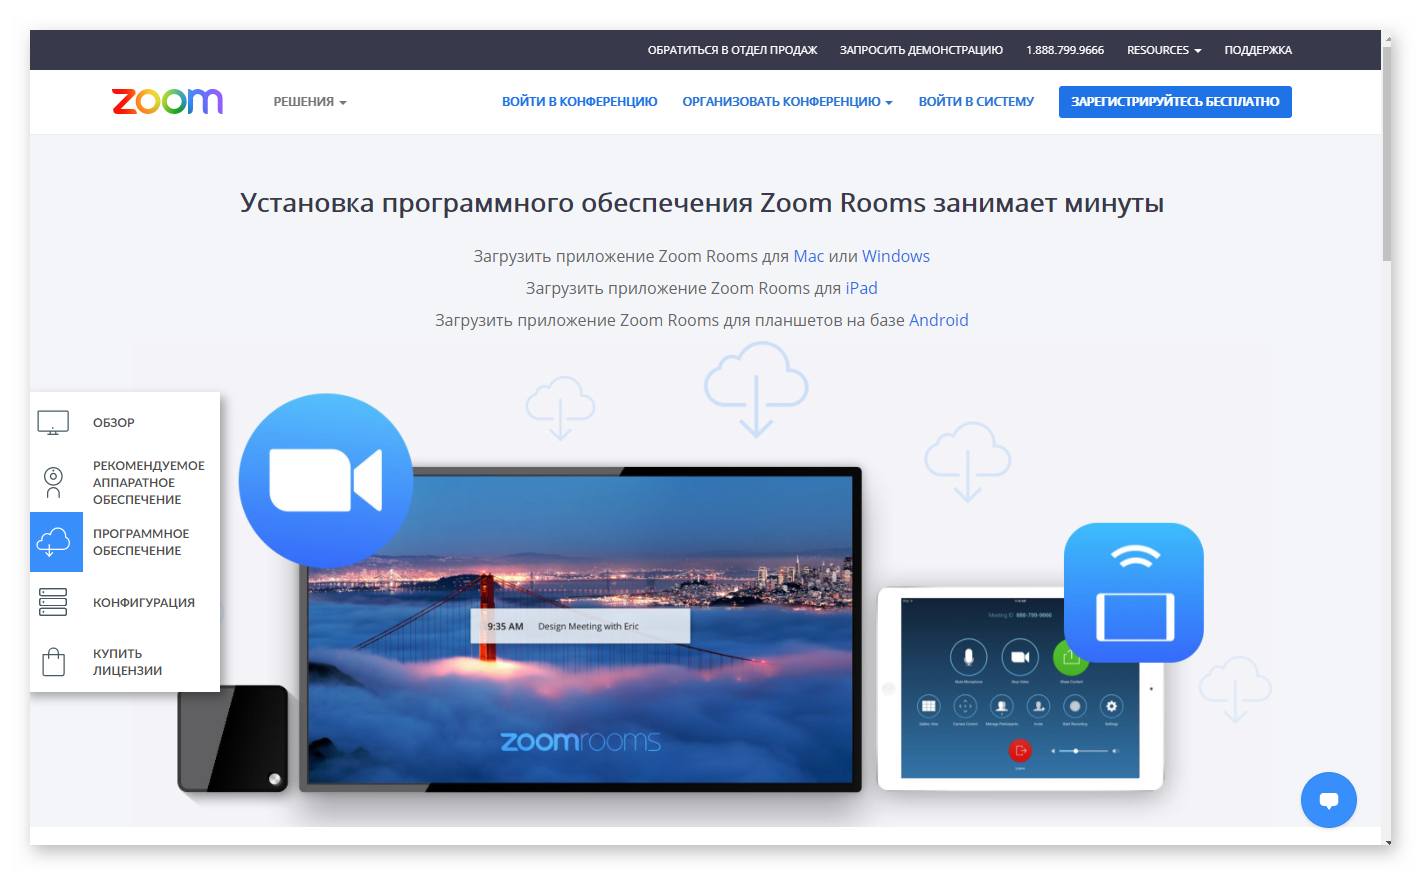
Task: Click ЗАПРОСИТЬ ДЕМОНСТРАЦИЮ link
Action: pos(921,50)
